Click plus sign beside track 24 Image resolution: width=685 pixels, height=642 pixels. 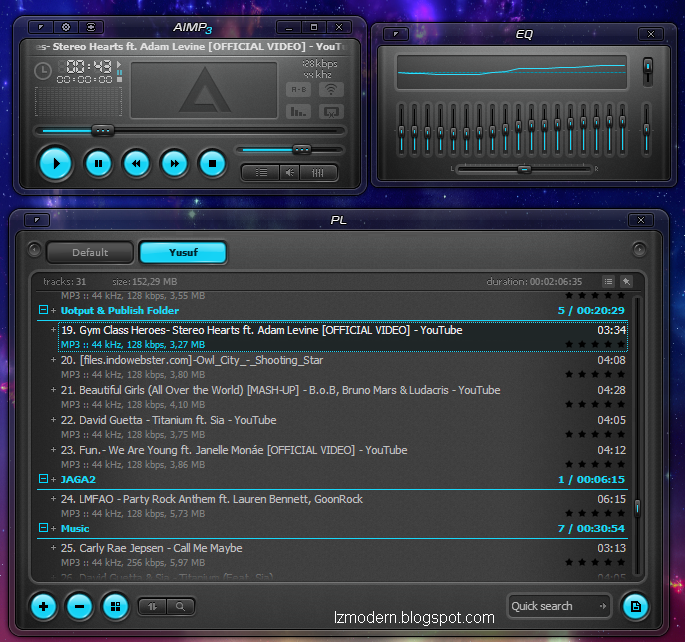point(53,499)
